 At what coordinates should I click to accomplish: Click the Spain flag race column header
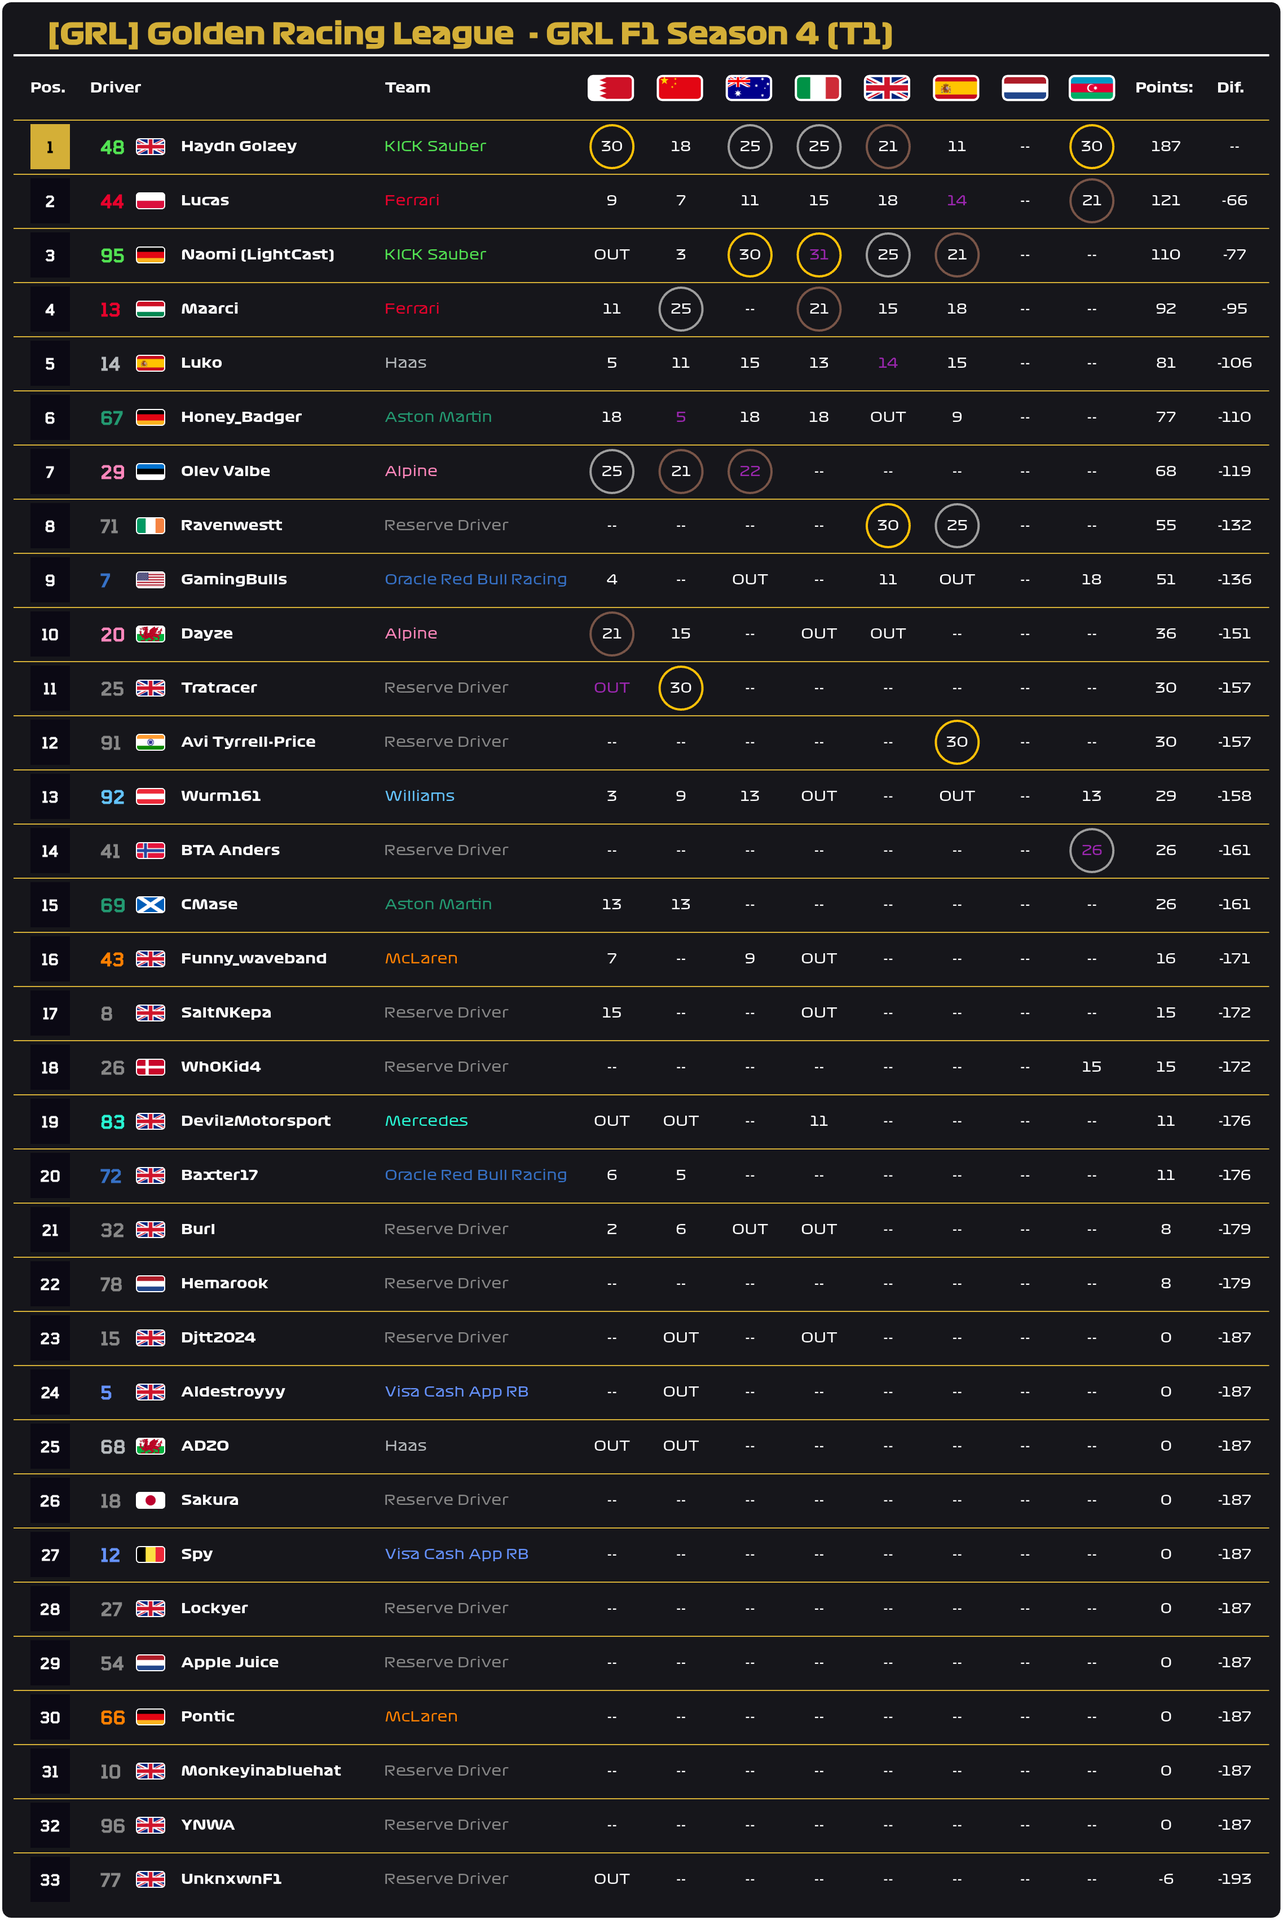pyautogui.click(x=956, y=88)
